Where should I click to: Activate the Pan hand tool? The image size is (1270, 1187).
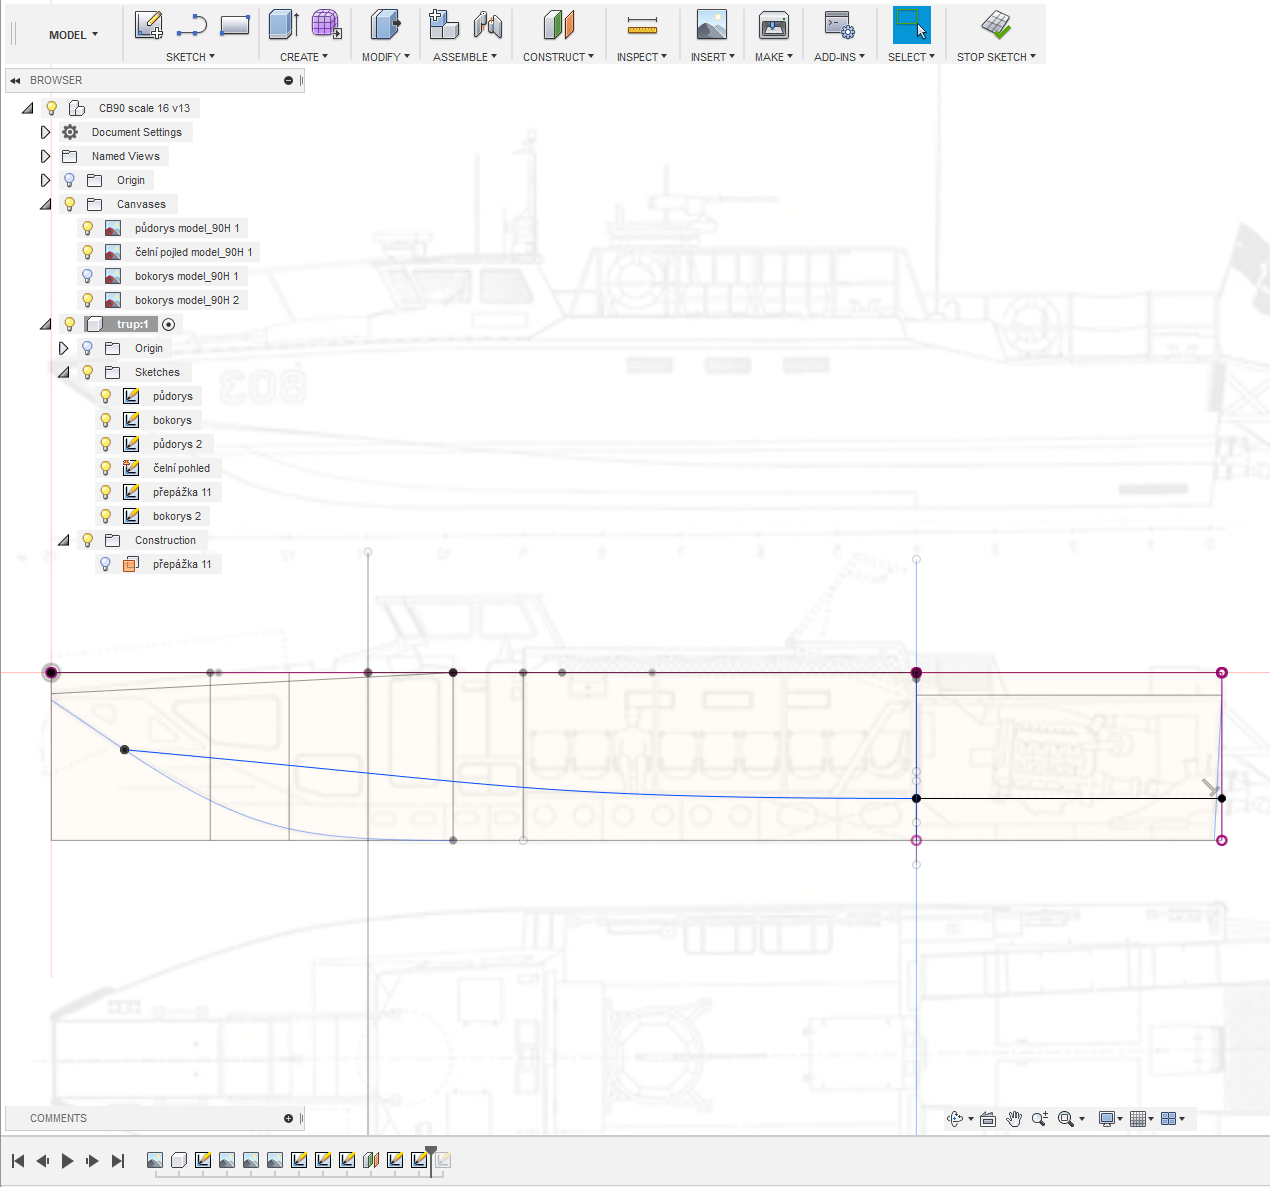click(1014, 1119)
